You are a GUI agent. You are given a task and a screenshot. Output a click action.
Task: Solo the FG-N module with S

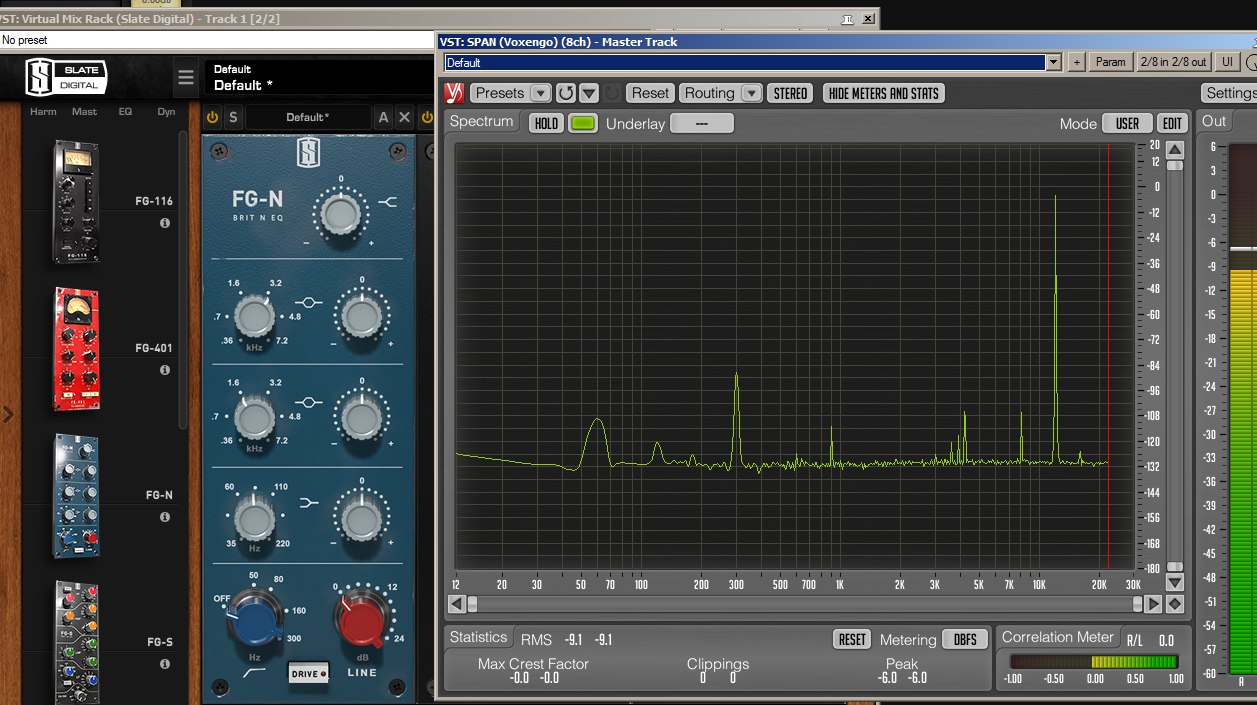coord(233,117)
